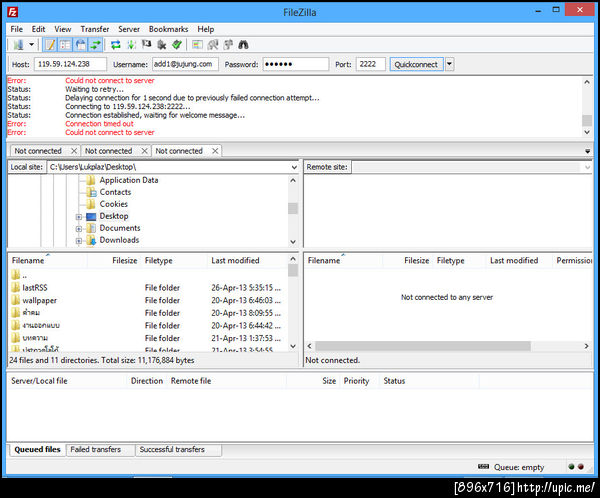Open the Transfer menu

pos(95,29)
